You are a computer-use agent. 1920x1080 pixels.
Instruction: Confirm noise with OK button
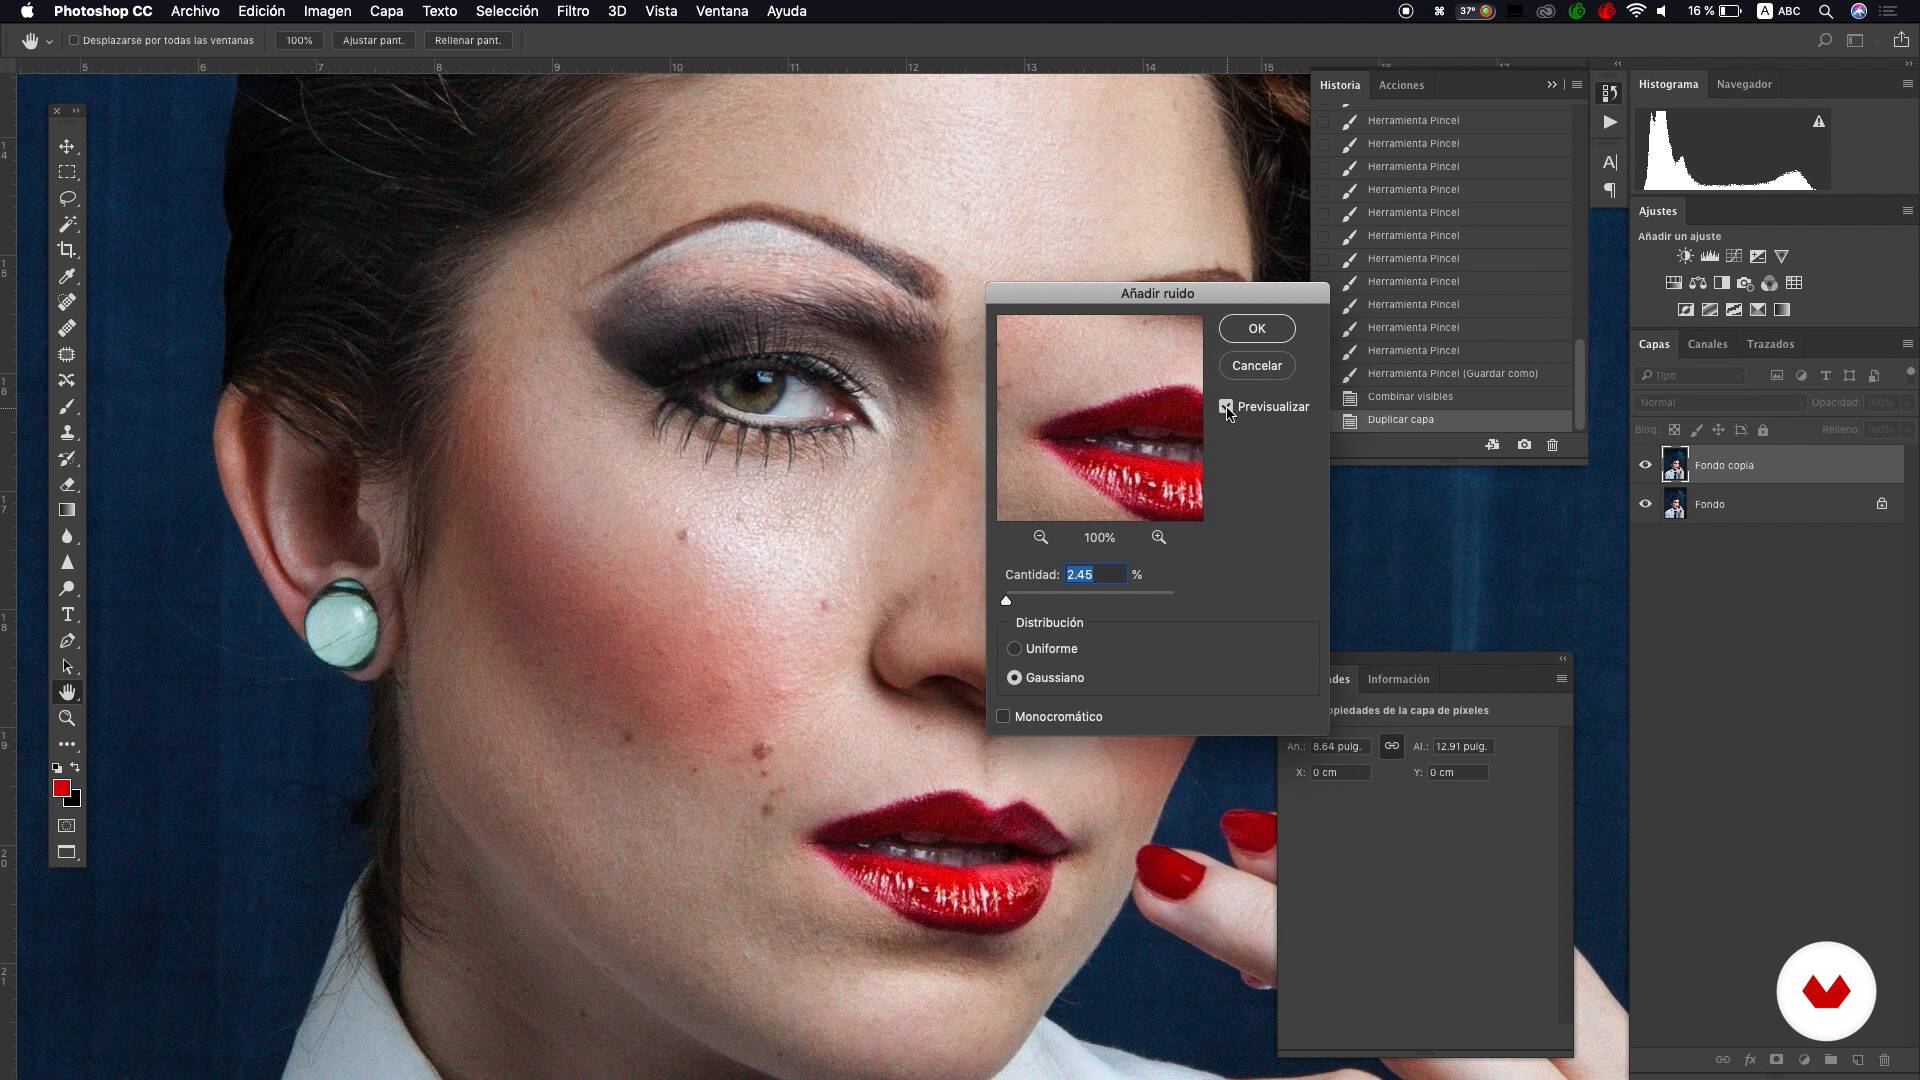(1257, 329)
